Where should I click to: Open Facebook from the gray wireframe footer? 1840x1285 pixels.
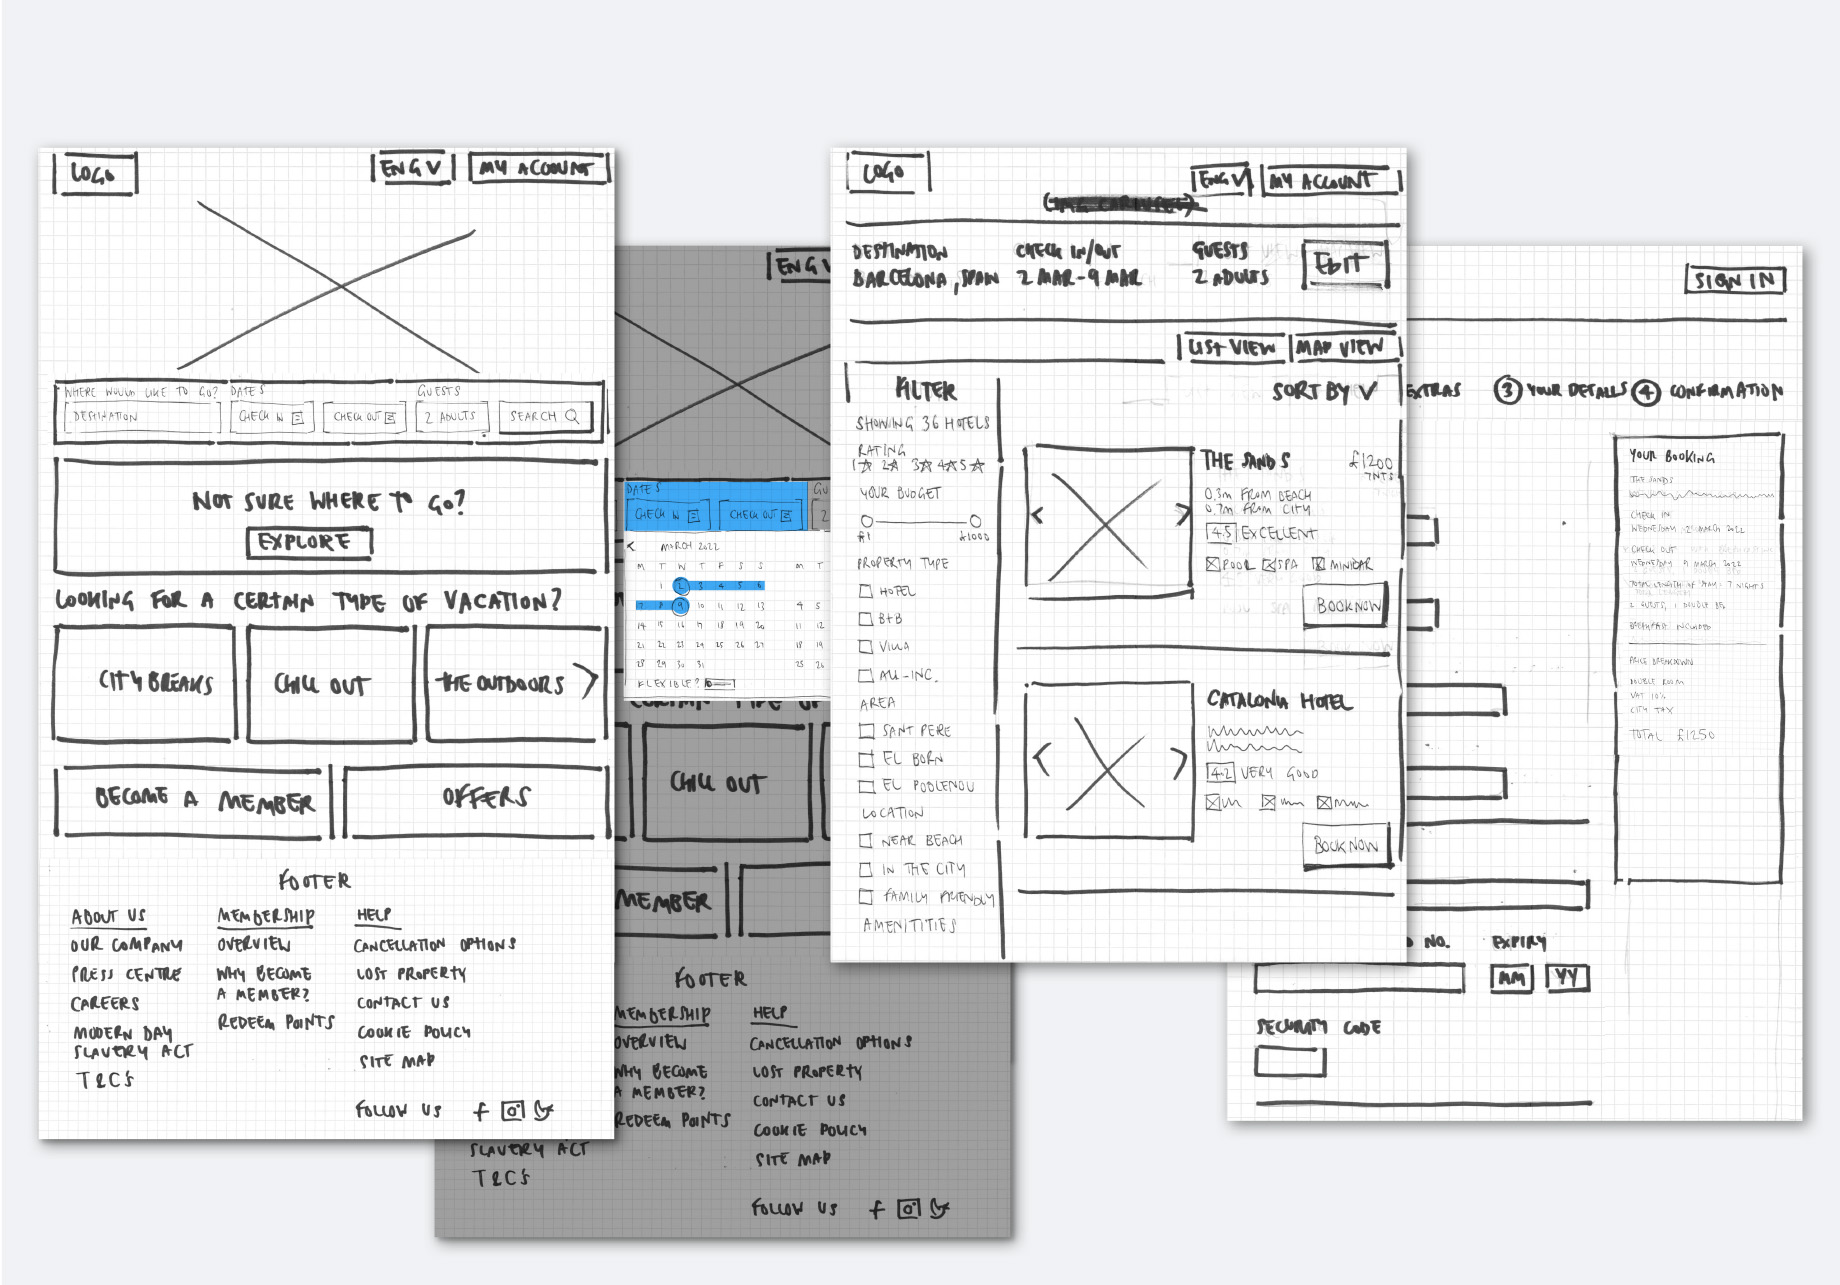click(877, 1209)
